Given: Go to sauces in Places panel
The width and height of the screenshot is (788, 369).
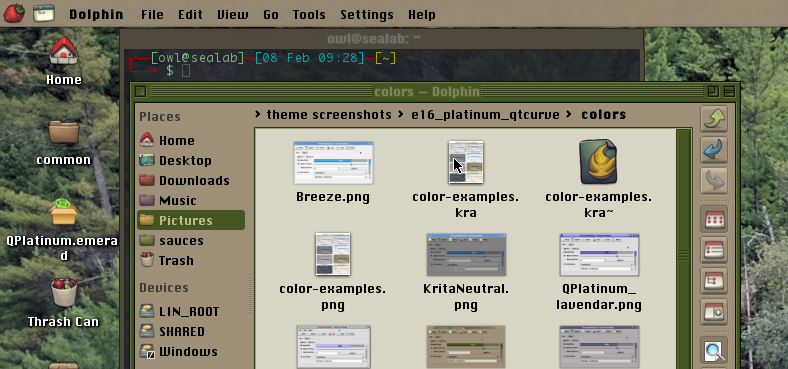Looking at the screenshot, I should click(191, 240).
